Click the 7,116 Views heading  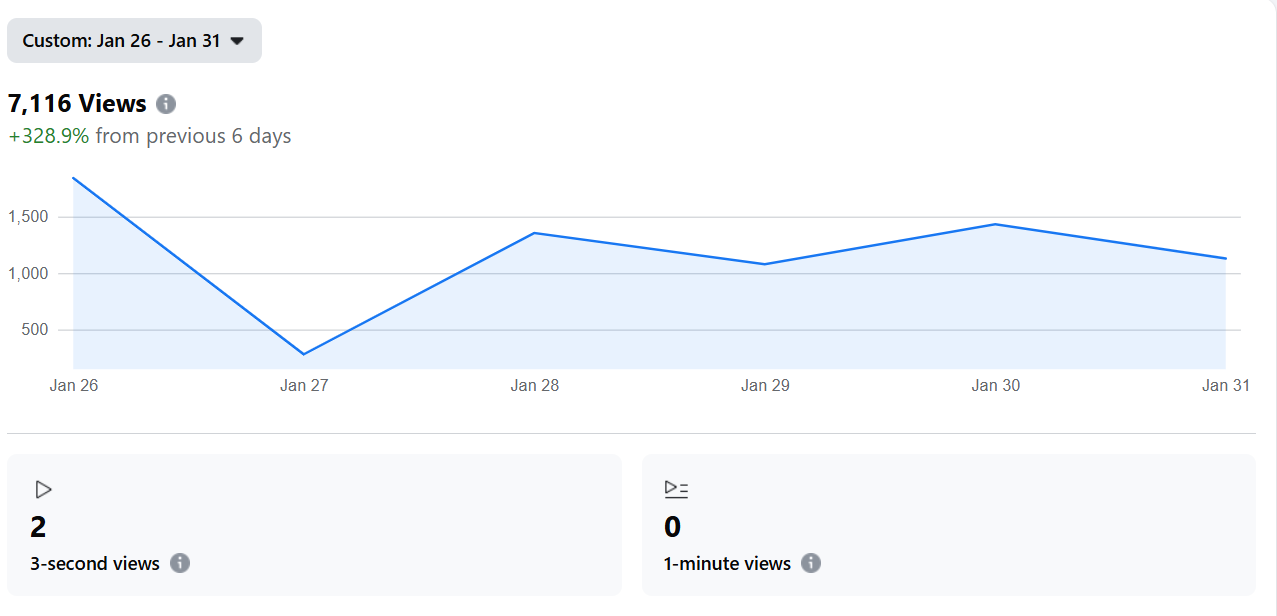[77, 104]
